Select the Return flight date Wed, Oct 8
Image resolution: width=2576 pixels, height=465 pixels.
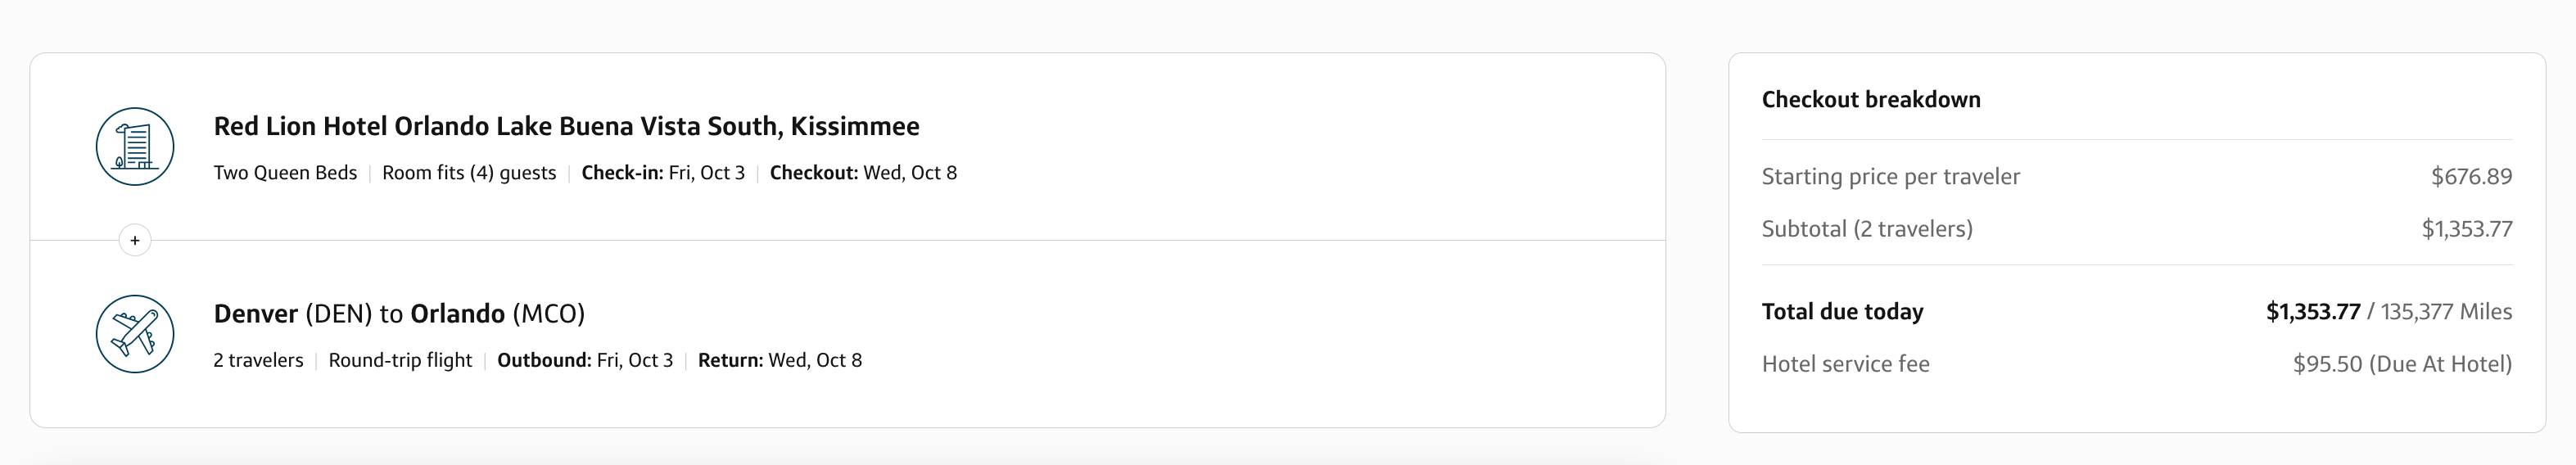(780, 360)
